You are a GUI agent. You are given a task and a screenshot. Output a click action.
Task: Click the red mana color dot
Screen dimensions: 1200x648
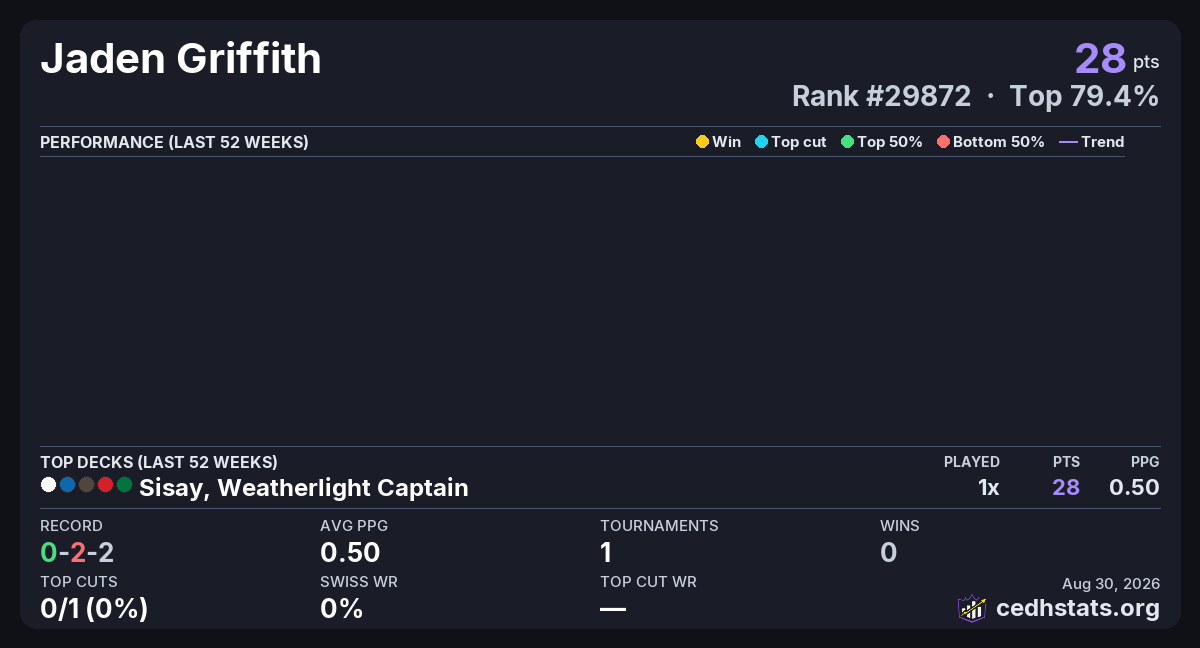pos(105,485)
